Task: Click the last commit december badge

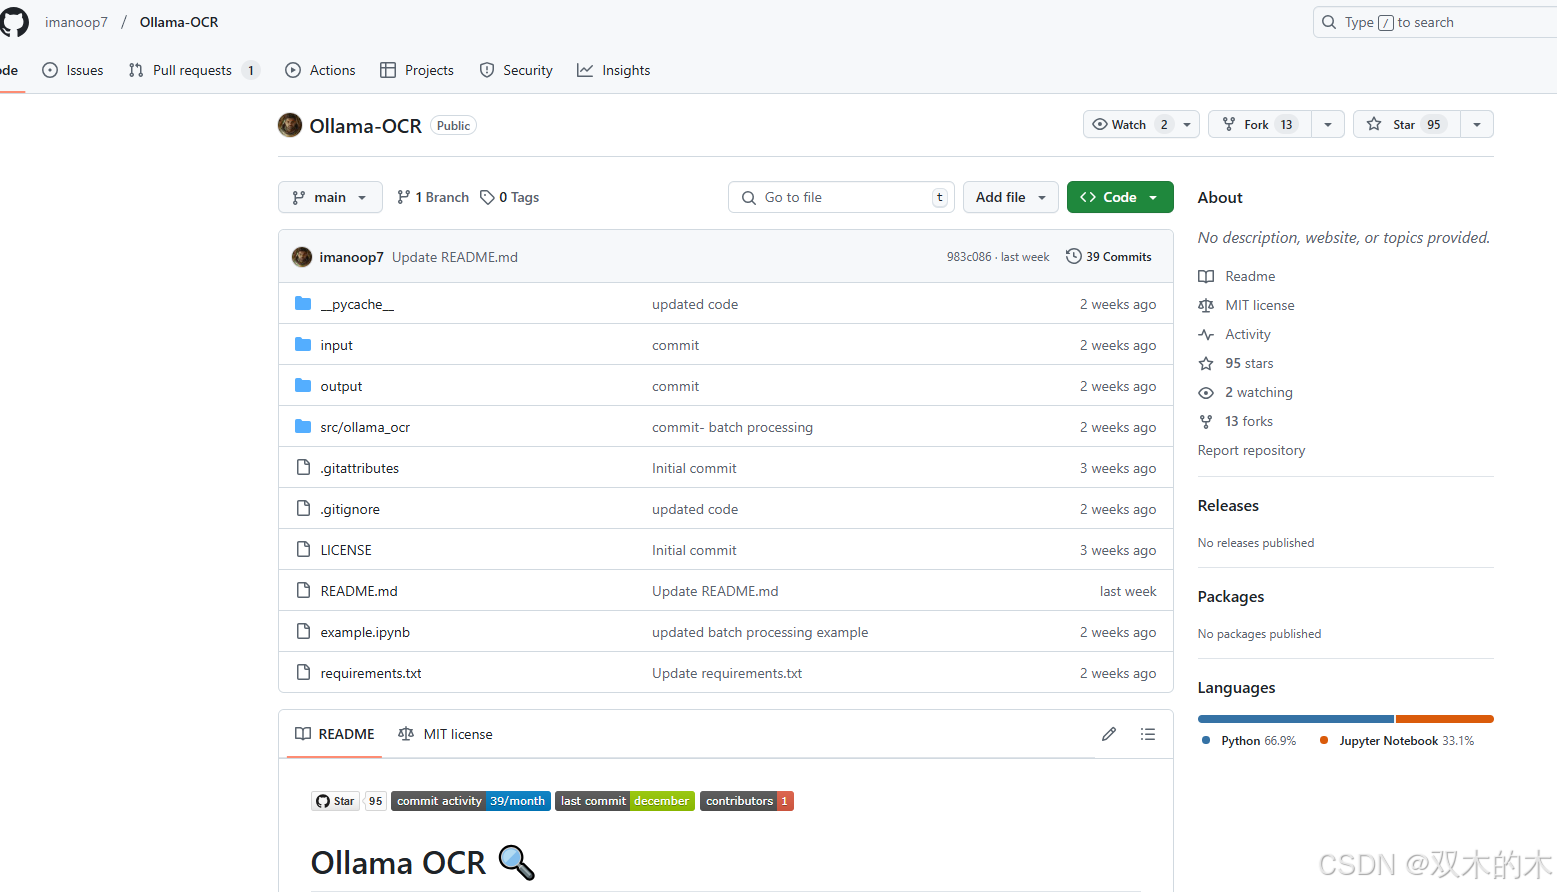Action: [x=625, y=801]
